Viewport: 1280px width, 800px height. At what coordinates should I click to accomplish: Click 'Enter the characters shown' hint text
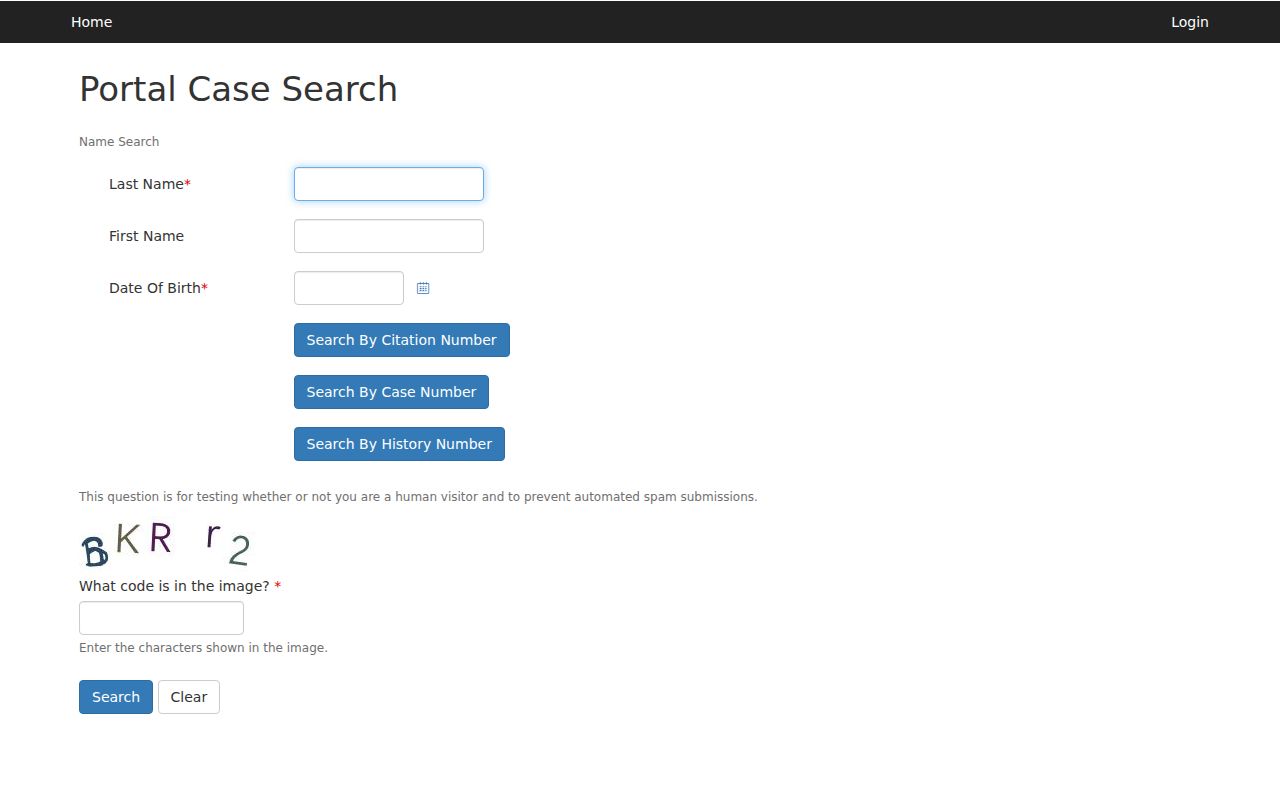pyautogui.click(x=203, y=648)
